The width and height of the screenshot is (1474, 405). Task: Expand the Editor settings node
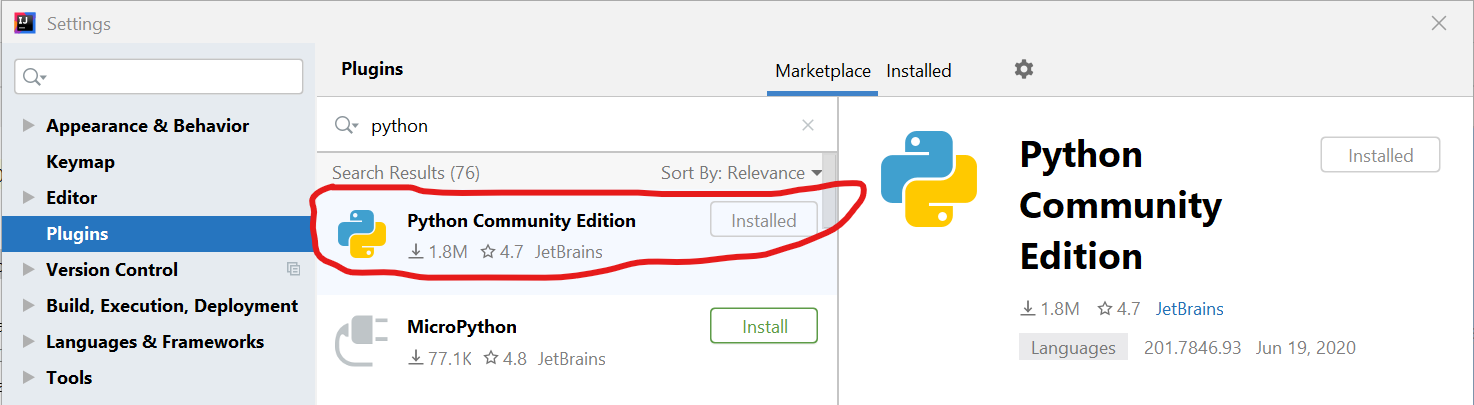[27, 198]
